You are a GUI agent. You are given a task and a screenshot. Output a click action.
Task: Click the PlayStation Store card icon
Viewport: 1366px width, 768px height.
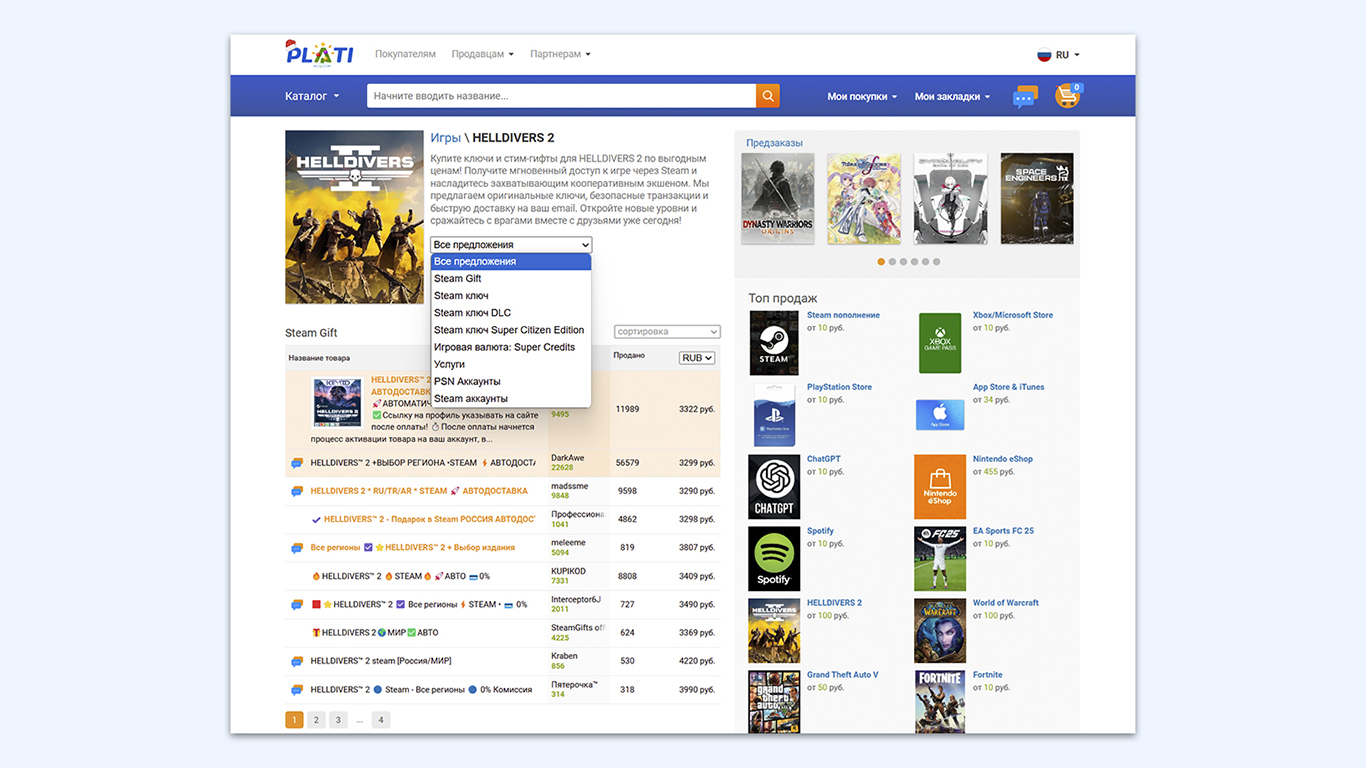[774, 414]
